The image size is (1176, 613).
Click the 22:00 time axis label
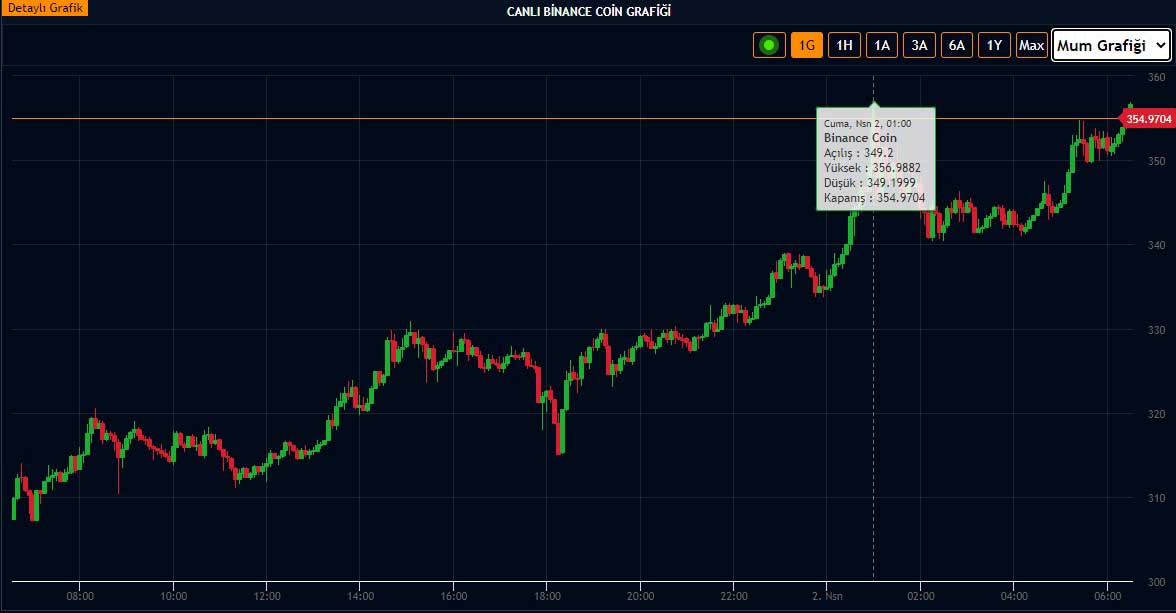click(734, 596)
